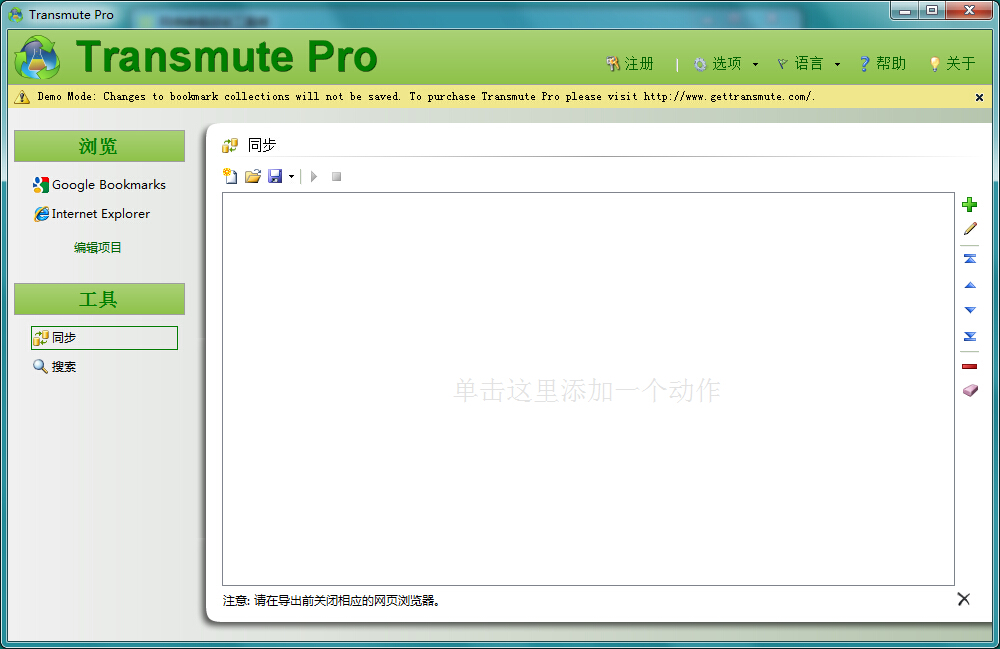Click the 编辑项目 edit items link

tap(98, 247)
